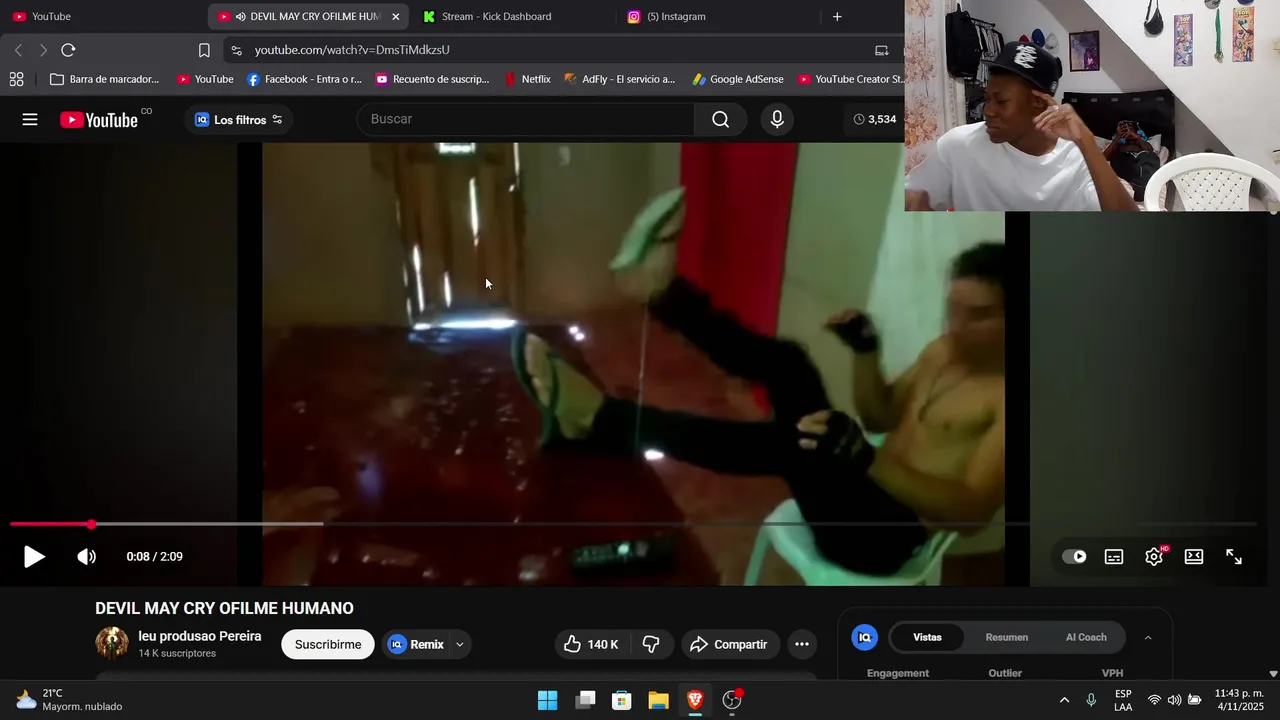Select the Resumen tab
Screen dimensions: 1280x720
[x=1007, y=637]
